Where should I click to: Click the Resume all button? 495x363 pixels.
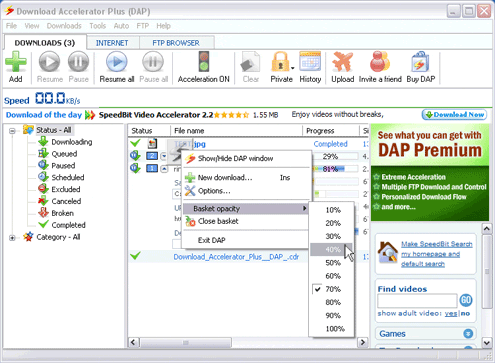point(117,67)
